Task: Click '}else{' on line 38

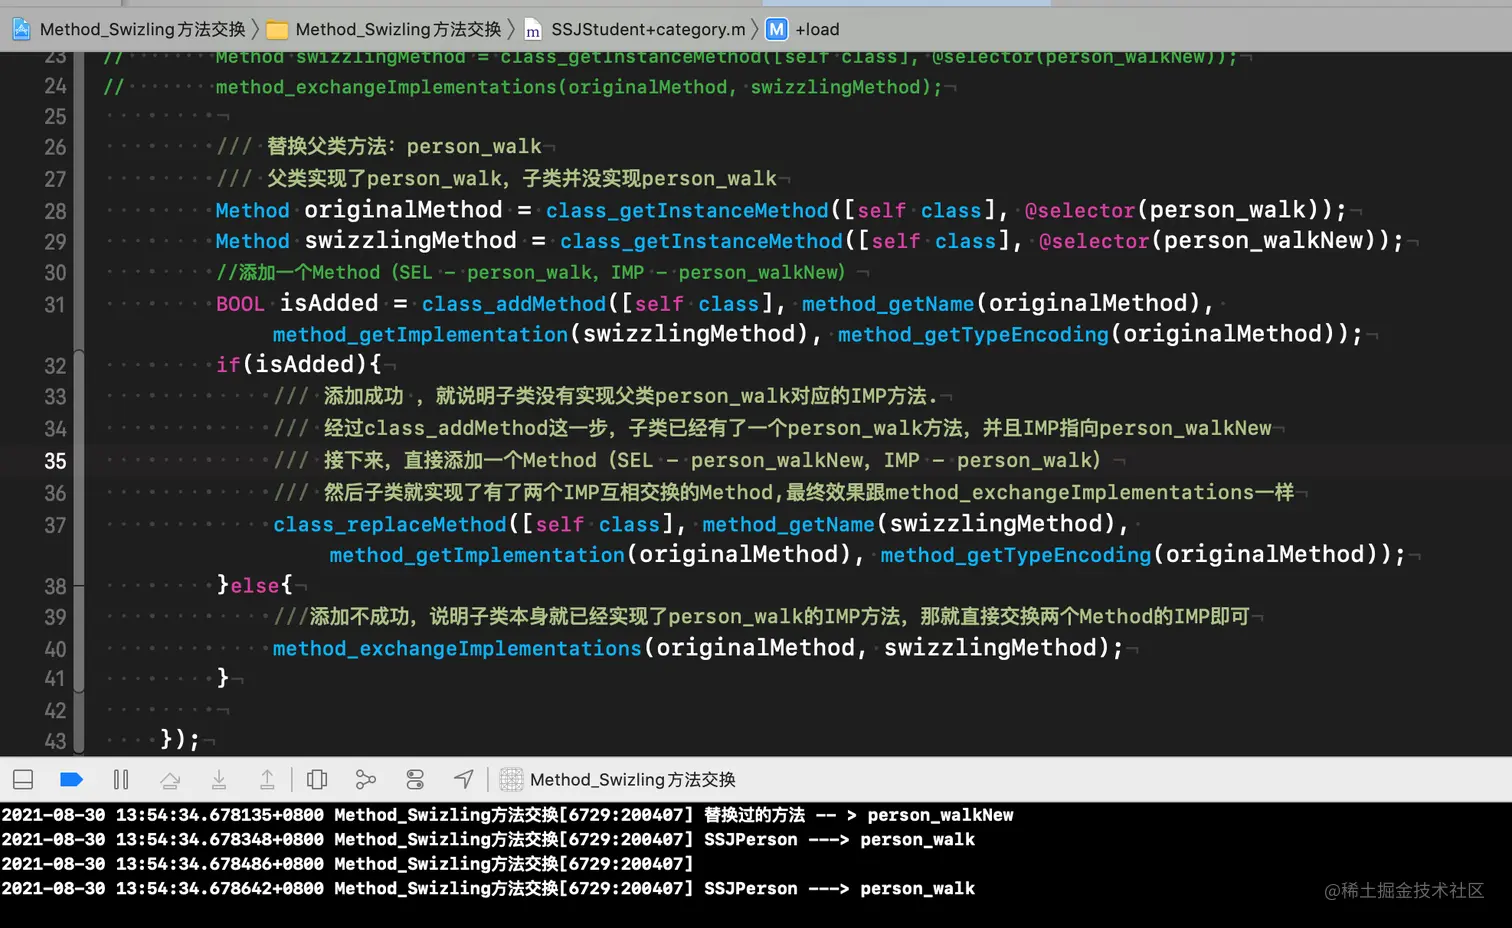Action: tap(255, 585)
